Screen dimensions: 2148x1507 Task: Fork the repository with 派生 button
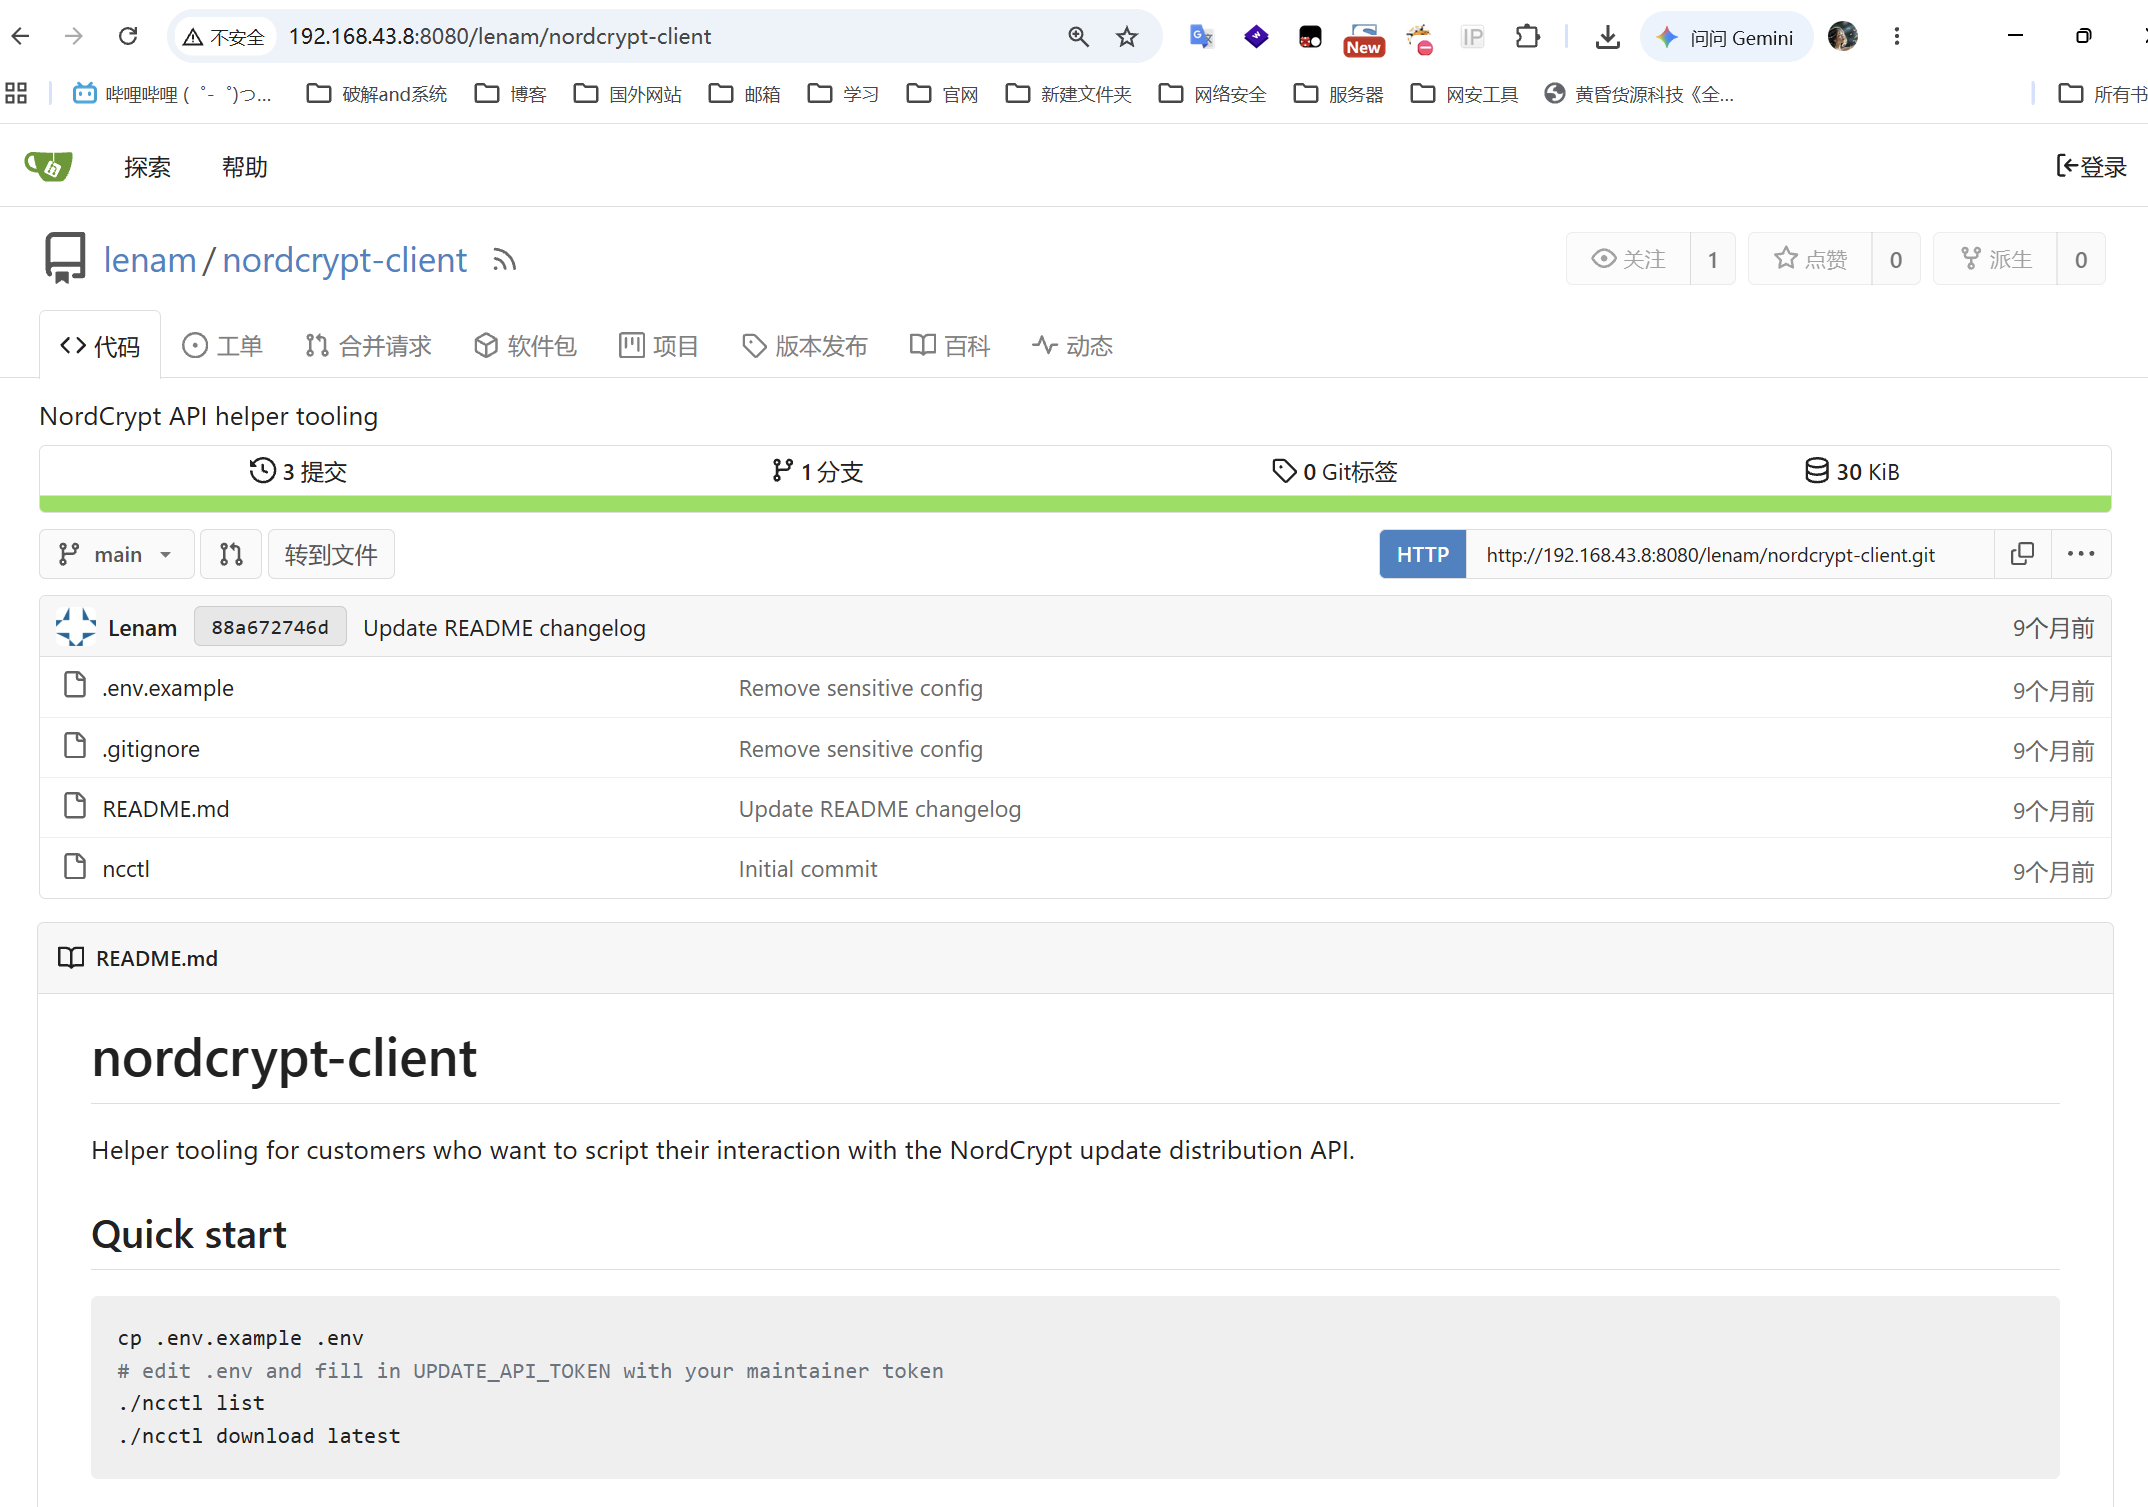1995,259
